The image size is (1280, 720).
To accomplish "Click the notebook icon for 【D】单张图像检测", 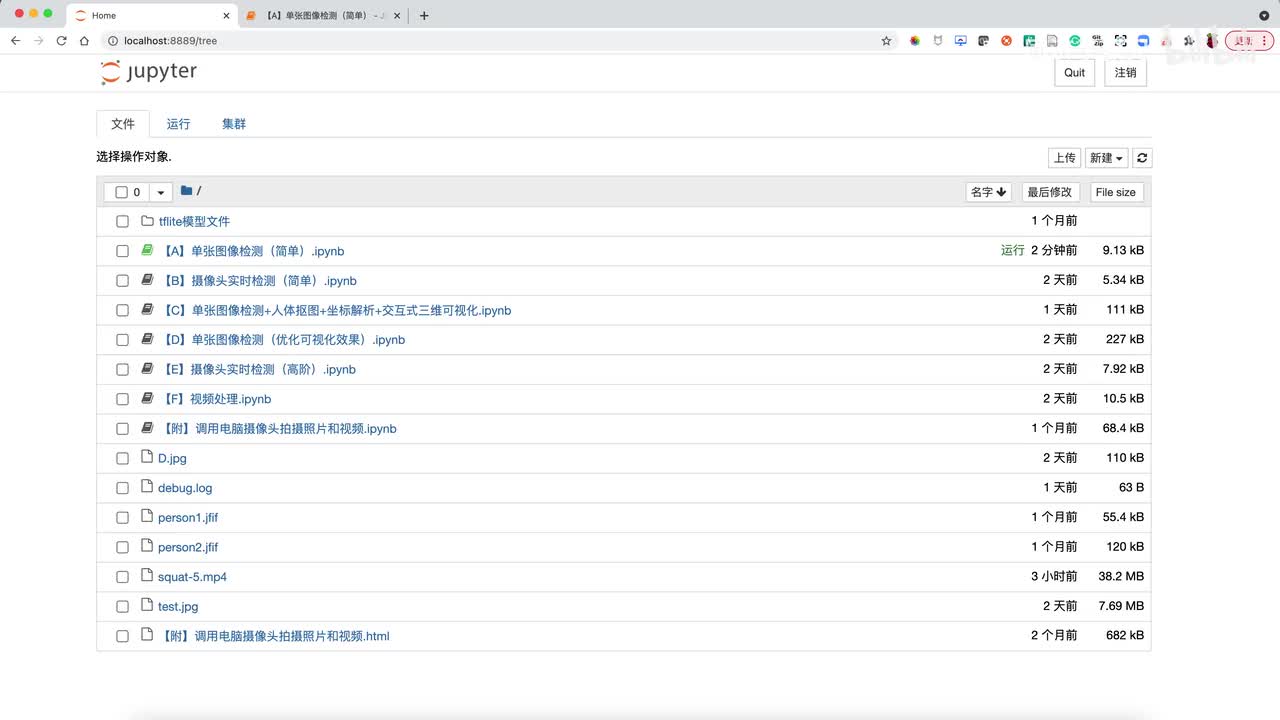I will [x=147, y=339].
